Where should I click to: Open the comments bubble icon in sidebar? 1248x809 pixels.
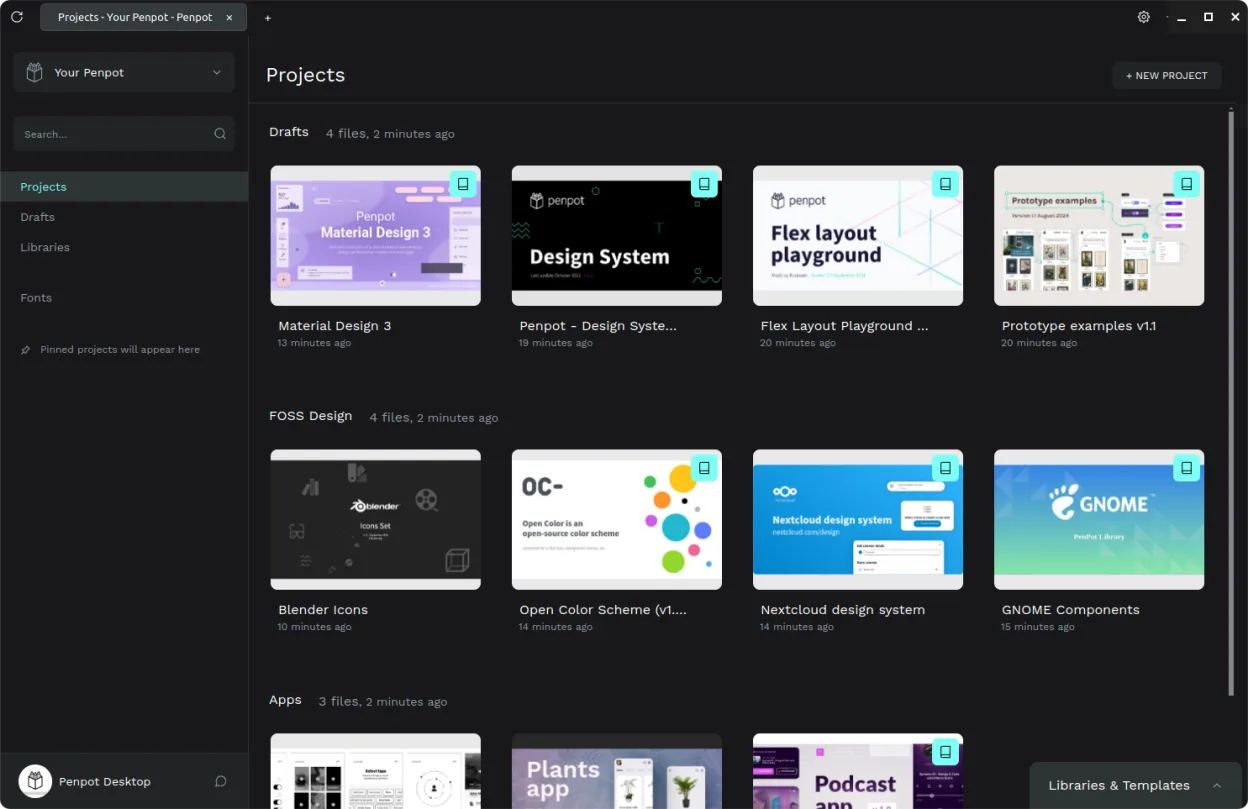[x=221, y=781]
